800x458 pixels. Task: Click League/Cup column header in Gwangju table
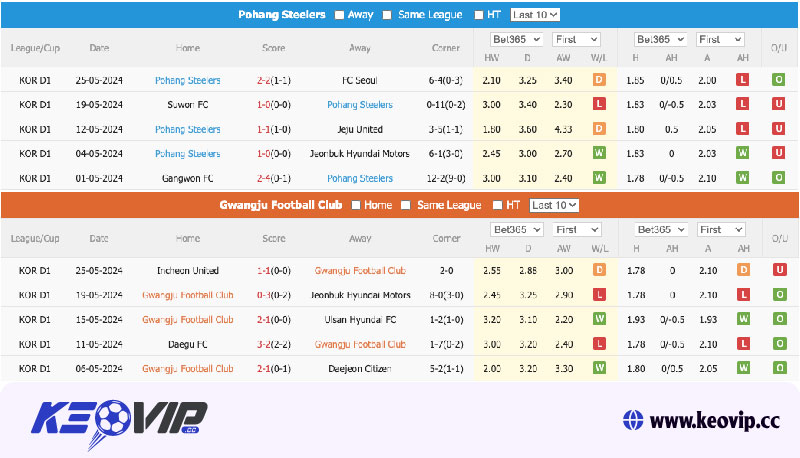click(x=35, y=238)
